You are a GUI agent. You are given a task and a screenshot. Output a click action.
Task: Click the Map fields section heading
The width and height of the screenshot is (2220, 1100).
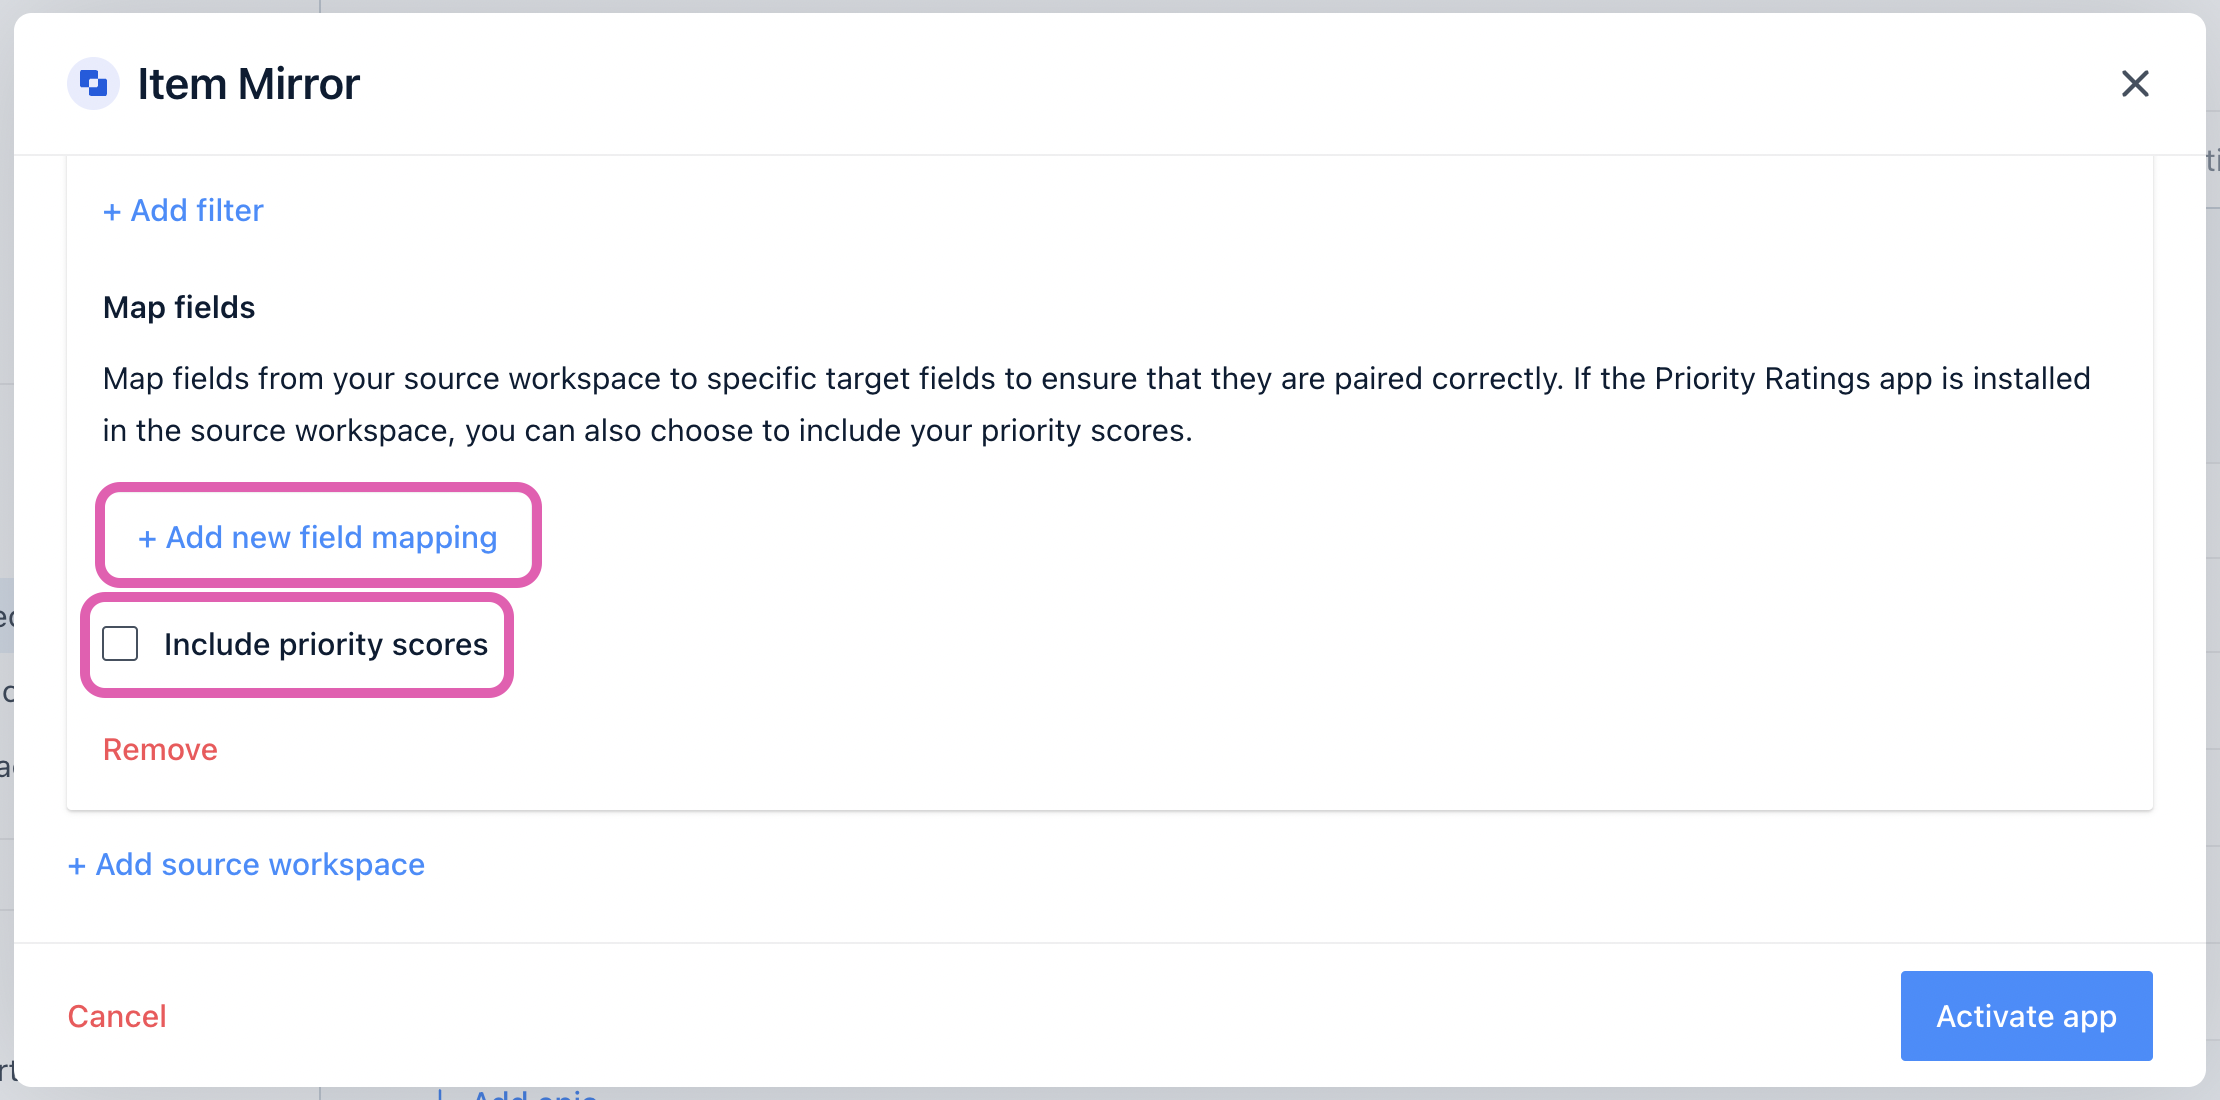click(x=179, y=307)
